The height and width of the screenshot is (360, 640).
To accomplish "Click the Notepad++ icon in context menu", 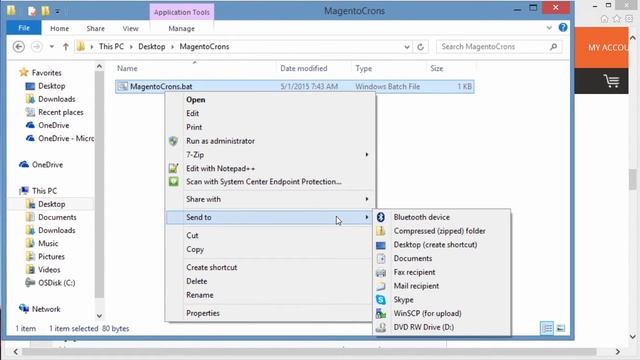I will 173,168.
